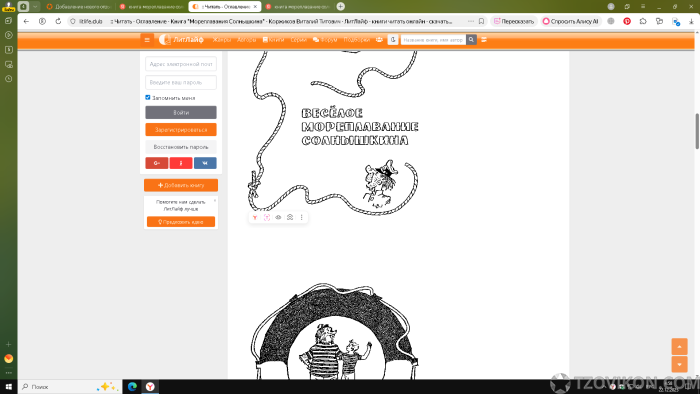Open the Форум menu
Screen dimensions: 700x394
point(325,40)
